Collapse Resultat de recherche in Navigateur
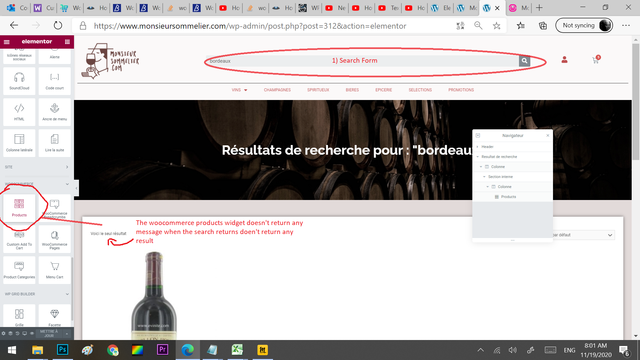Viewport: 640px width, 360px height. (x=478, y=157)
